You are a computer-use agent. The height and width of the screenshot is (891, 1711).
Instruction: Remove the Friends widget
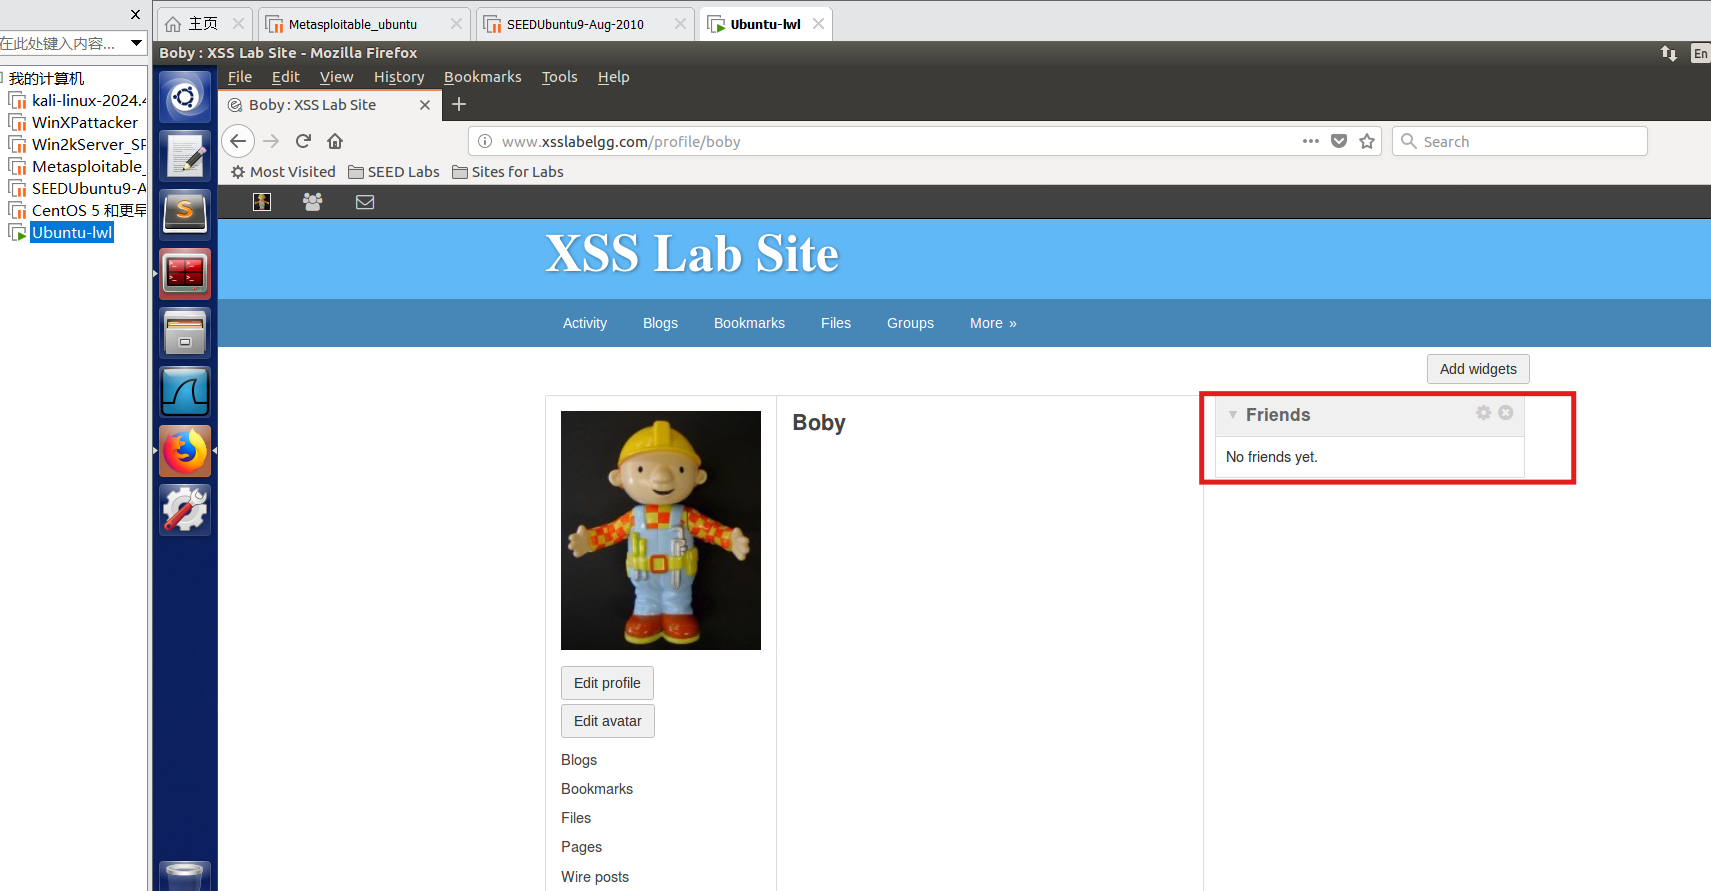coord(1506,413)
